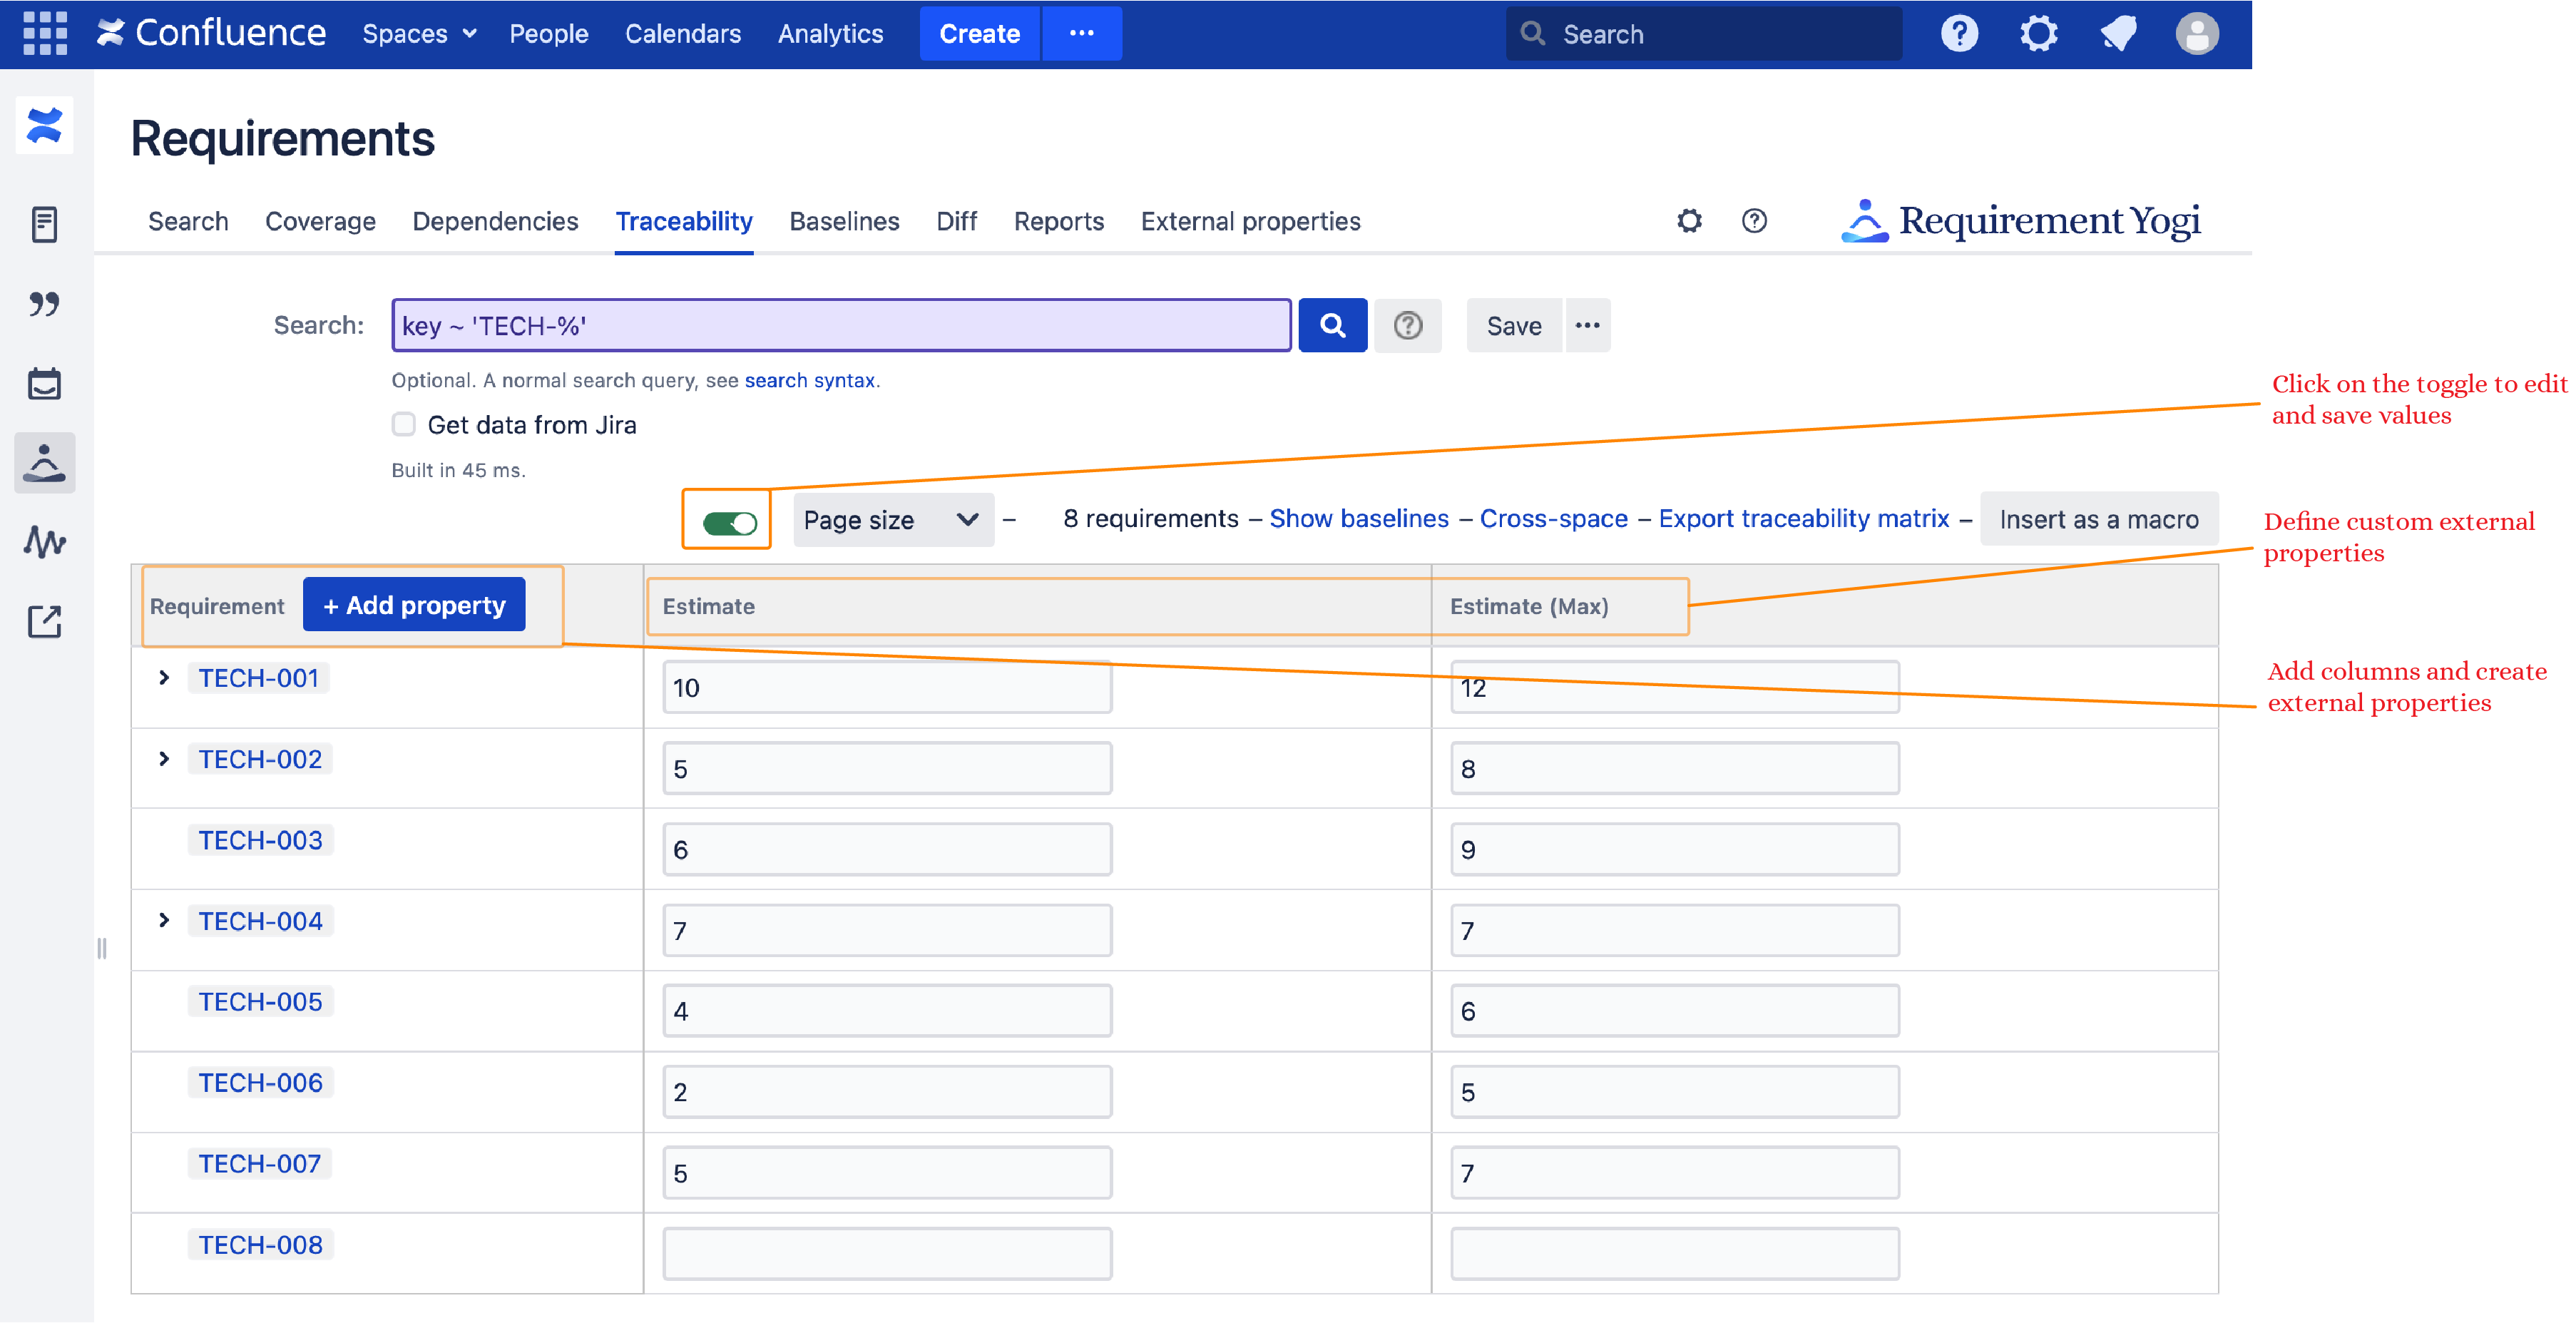Click the Add property button

coord(414,605)
